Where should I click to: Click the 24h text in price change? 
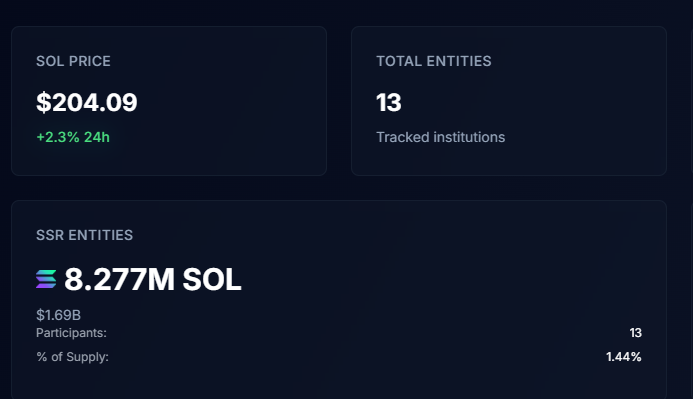[x=97, y=137]
